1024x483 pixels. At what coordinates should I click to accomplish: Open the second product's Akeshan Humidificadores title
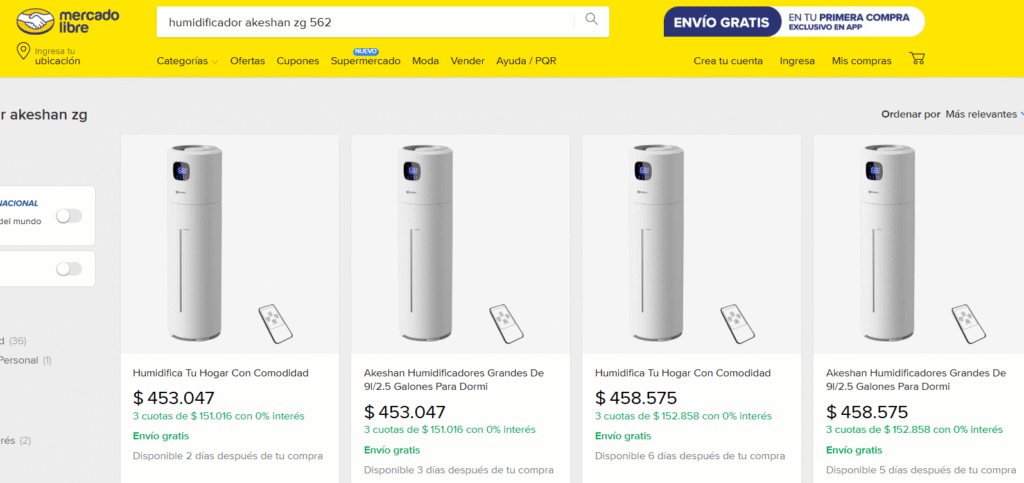tap(453, 379)
